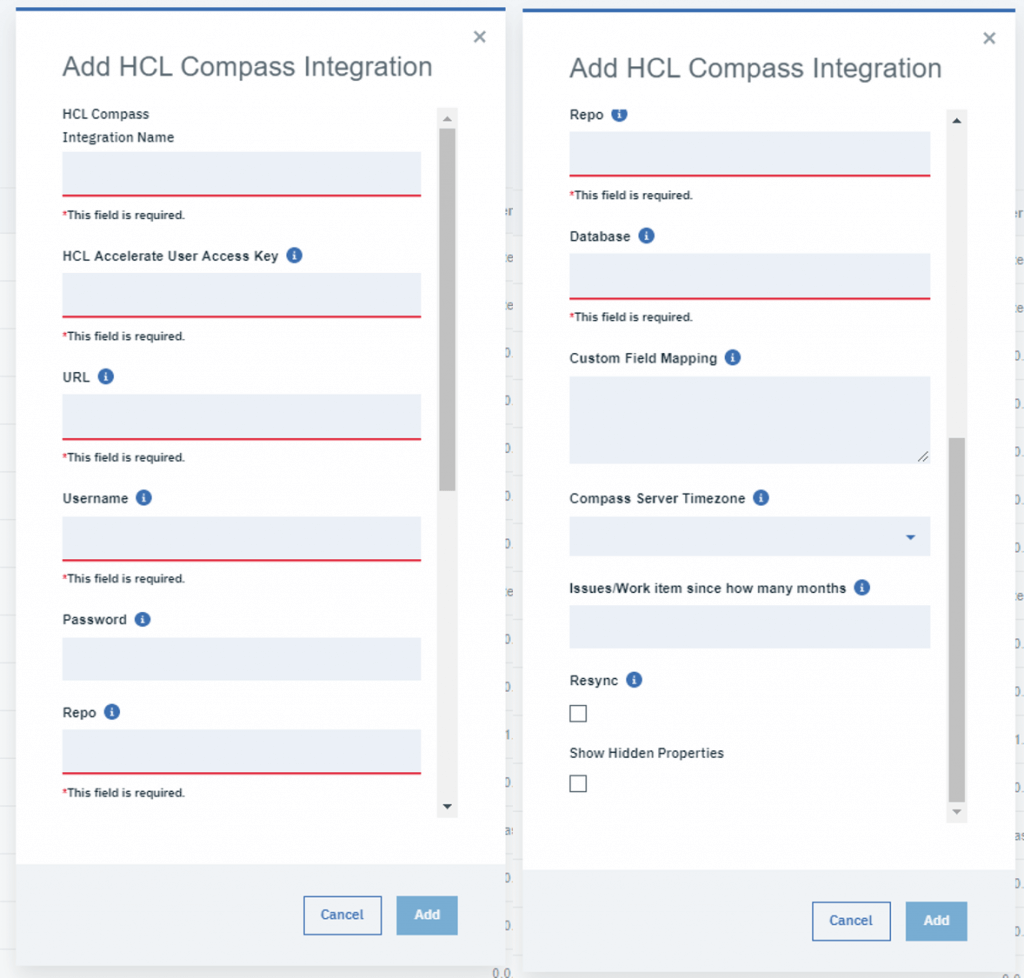Click the Username info icon
1024x978 pixels.
point(144,498)
